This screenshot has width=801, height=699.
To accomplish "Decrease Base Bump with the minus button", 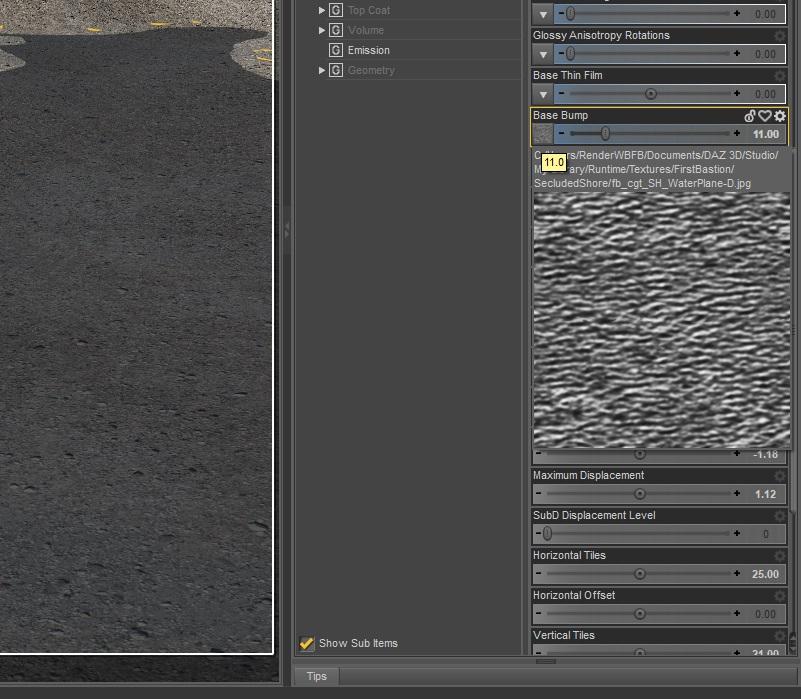I will [x=561, y=133].
